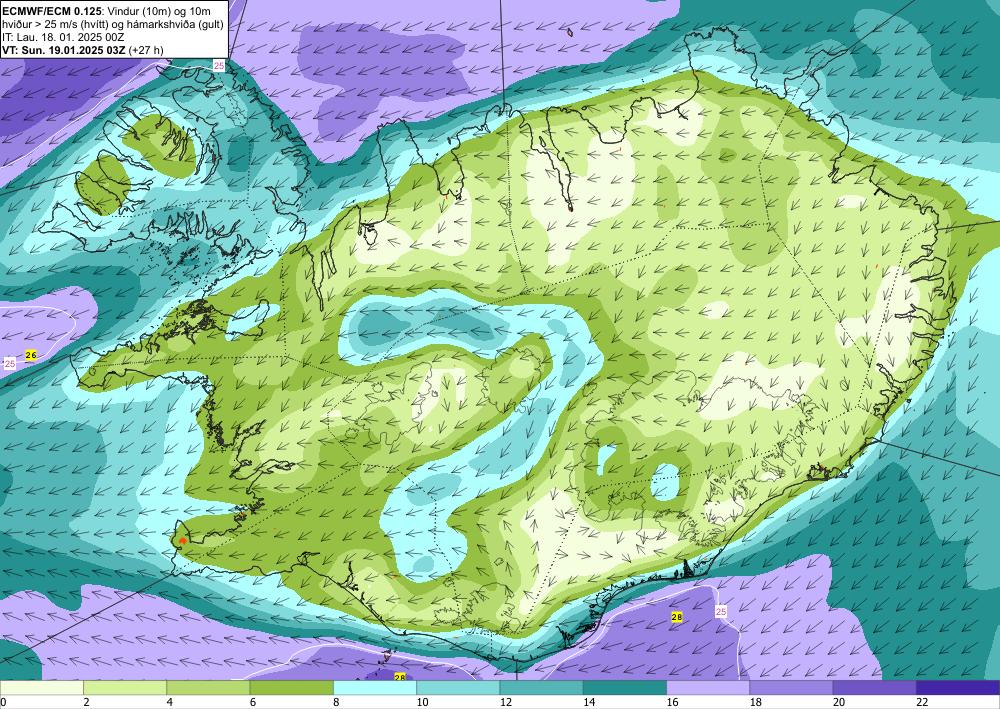Click the '22' value on the colour scale
1000x709 pixels.
pos(922,702)
